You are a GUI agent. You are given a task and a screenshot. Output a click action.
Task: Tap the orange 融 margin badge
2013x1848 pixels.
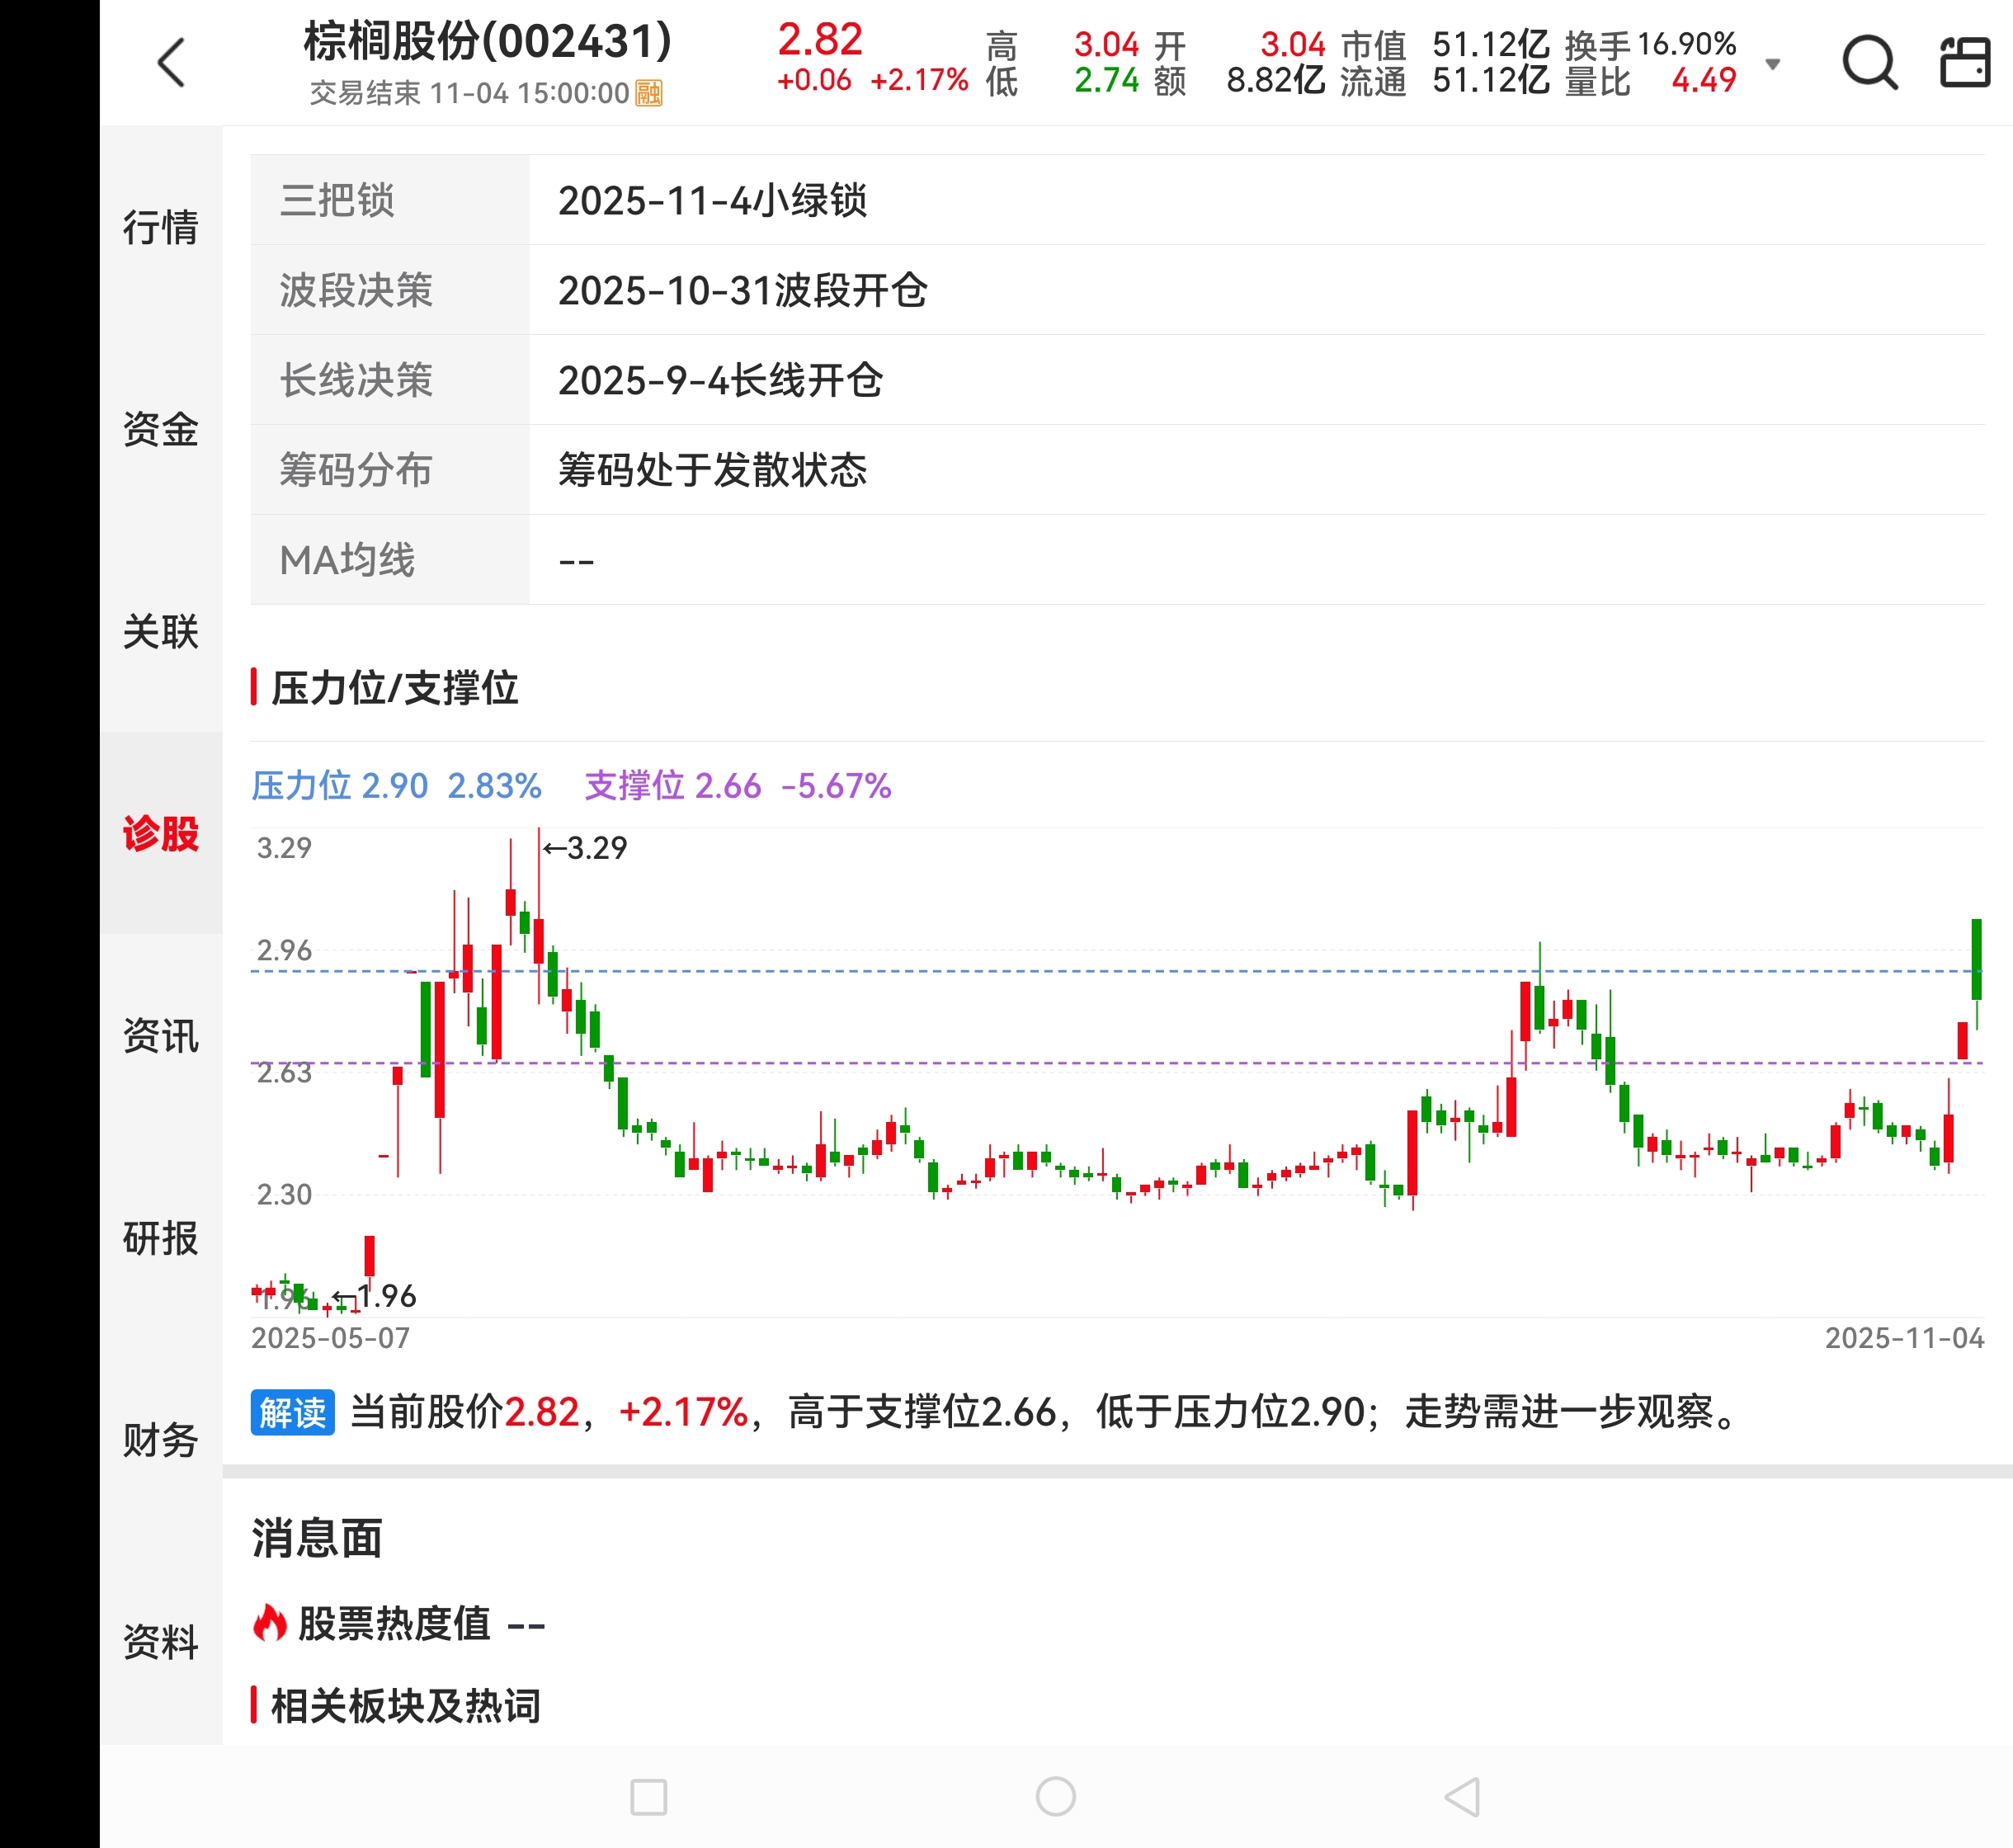point(649,93)
